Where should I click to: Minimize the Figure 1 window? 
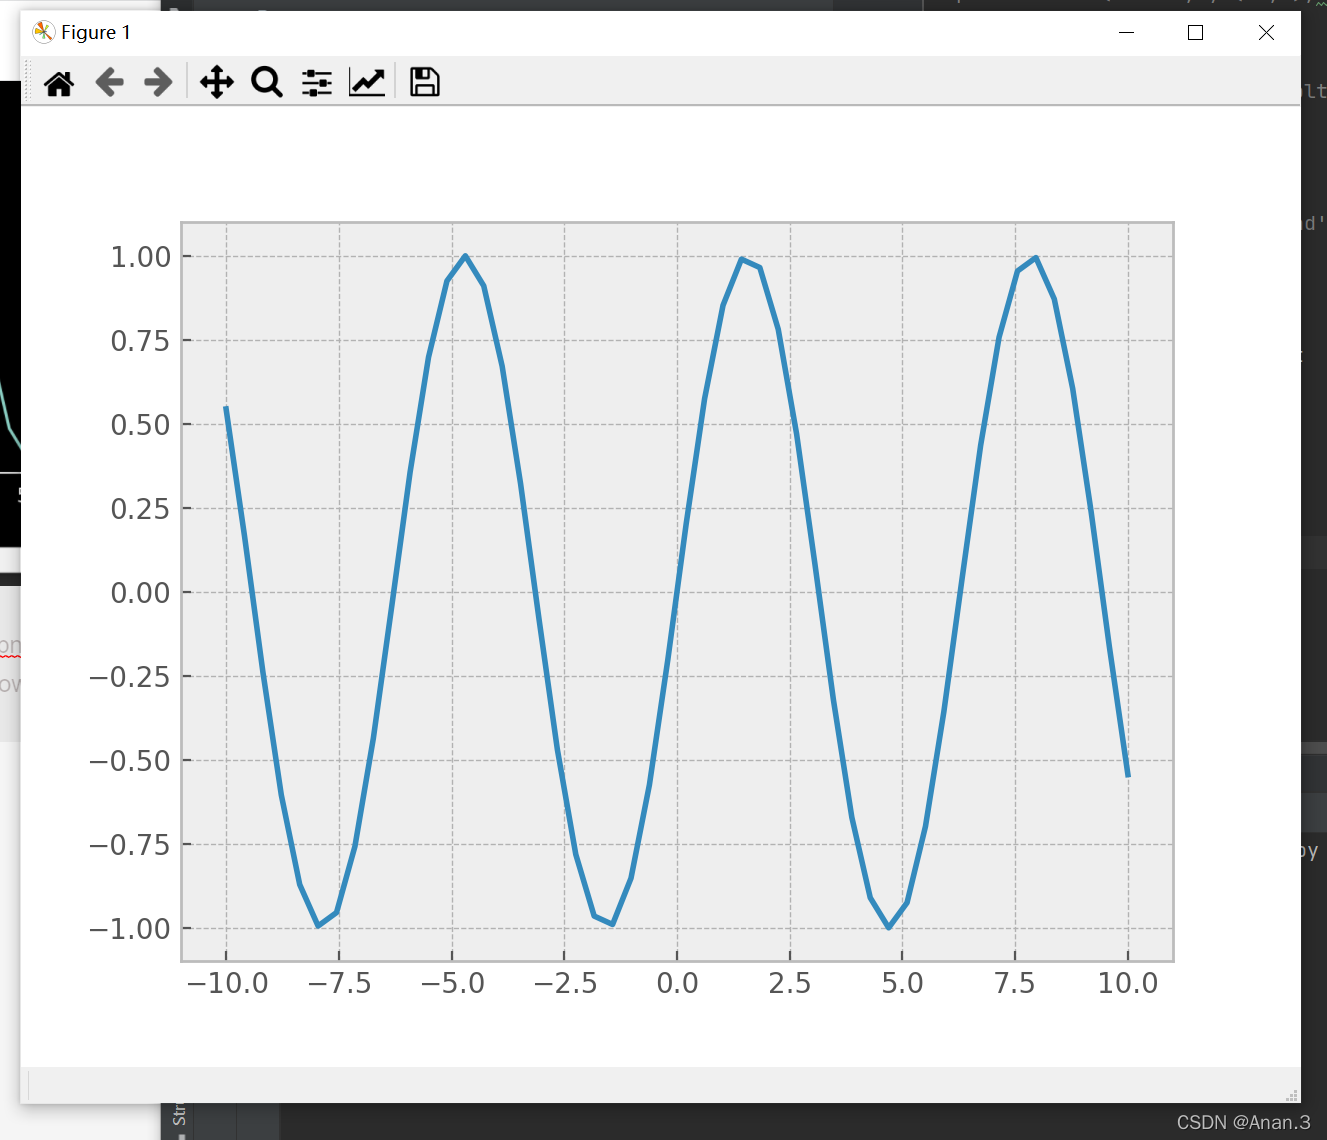(x=1127, y=32)
